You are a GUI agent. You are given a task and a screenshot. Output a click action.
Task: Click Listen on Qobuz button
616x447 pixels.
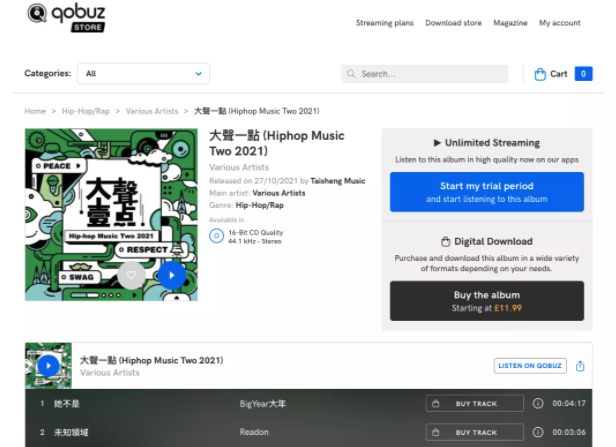tap(530, 366)
